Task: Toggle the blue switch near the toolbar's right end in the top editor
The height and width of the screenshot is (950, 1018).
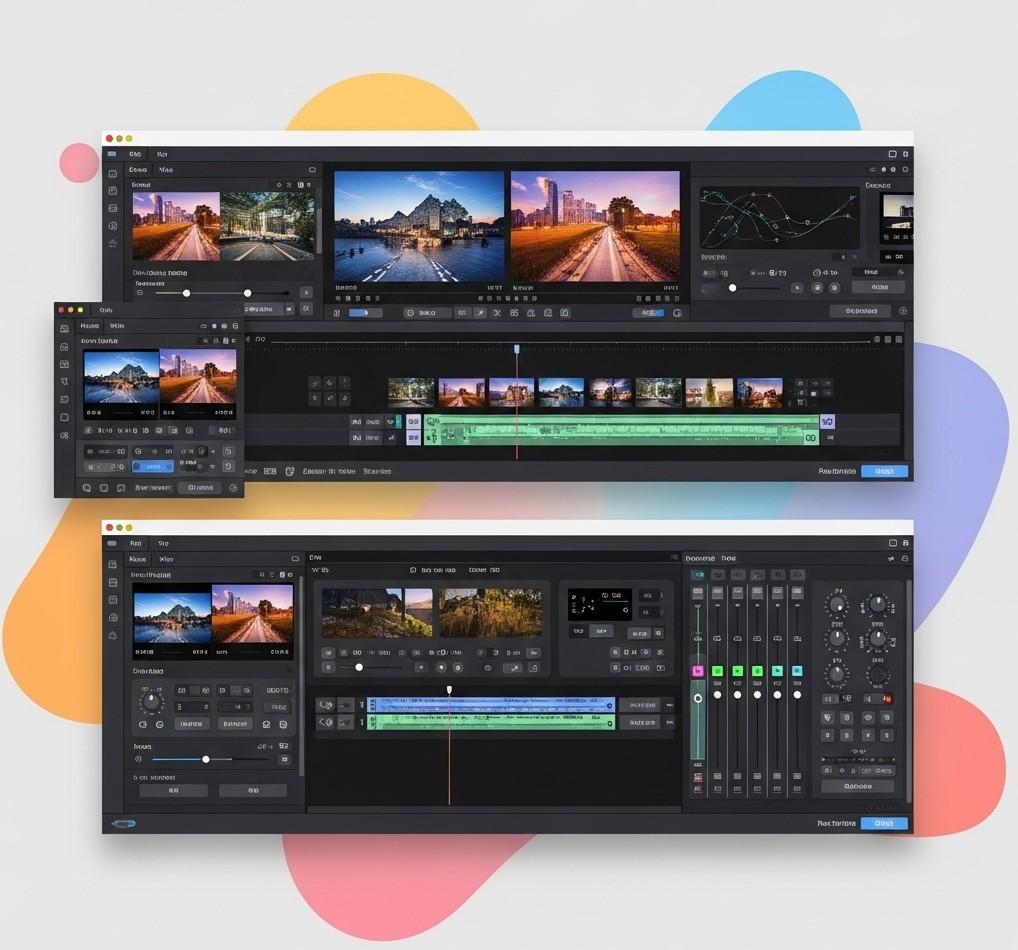Action: pyautogui.click(x=648, y=313)
